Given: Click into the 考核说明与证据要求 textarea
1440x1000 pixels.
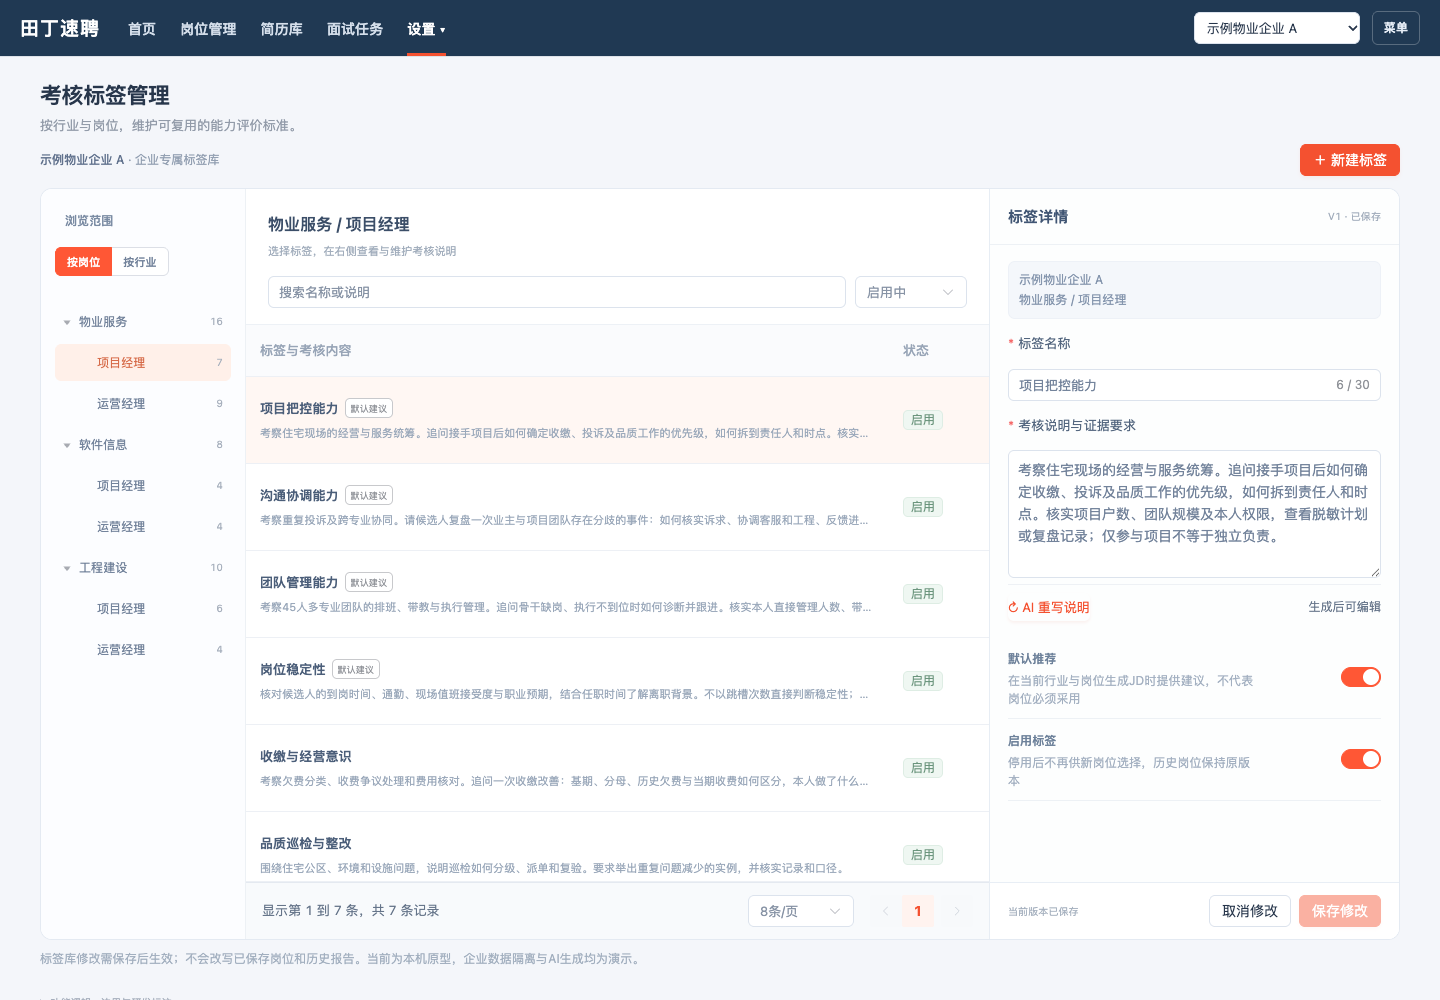Looking at the screenshot, I should coord(1194,514).
